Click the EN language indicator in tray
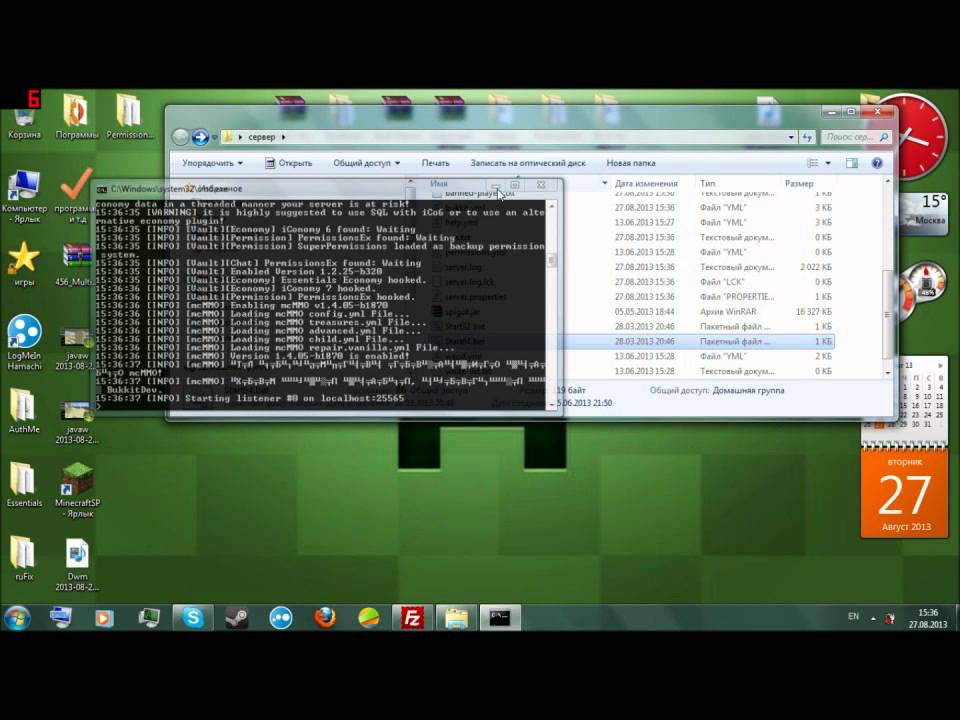Viewport: 960px width, 720px height. [853, 617]
